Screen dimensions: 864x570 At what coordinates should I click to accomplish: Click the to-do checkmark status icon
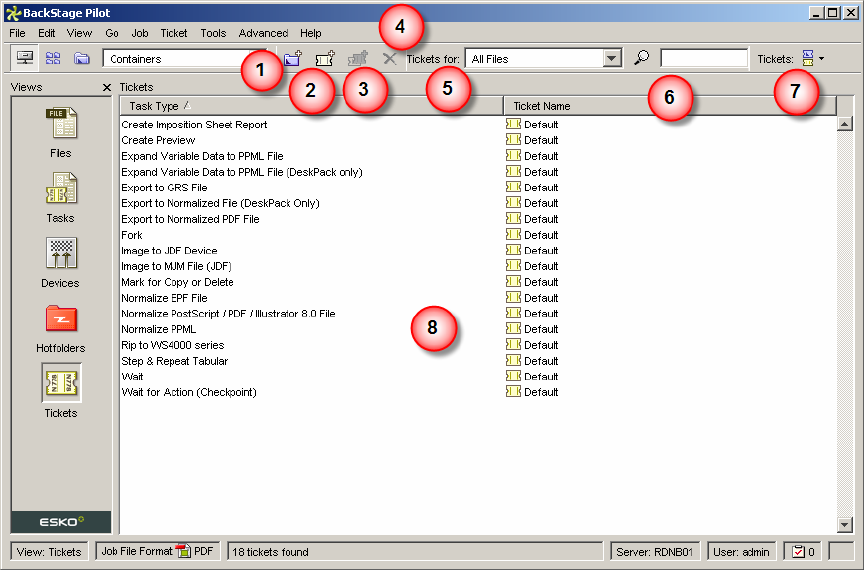pos(798,551)
